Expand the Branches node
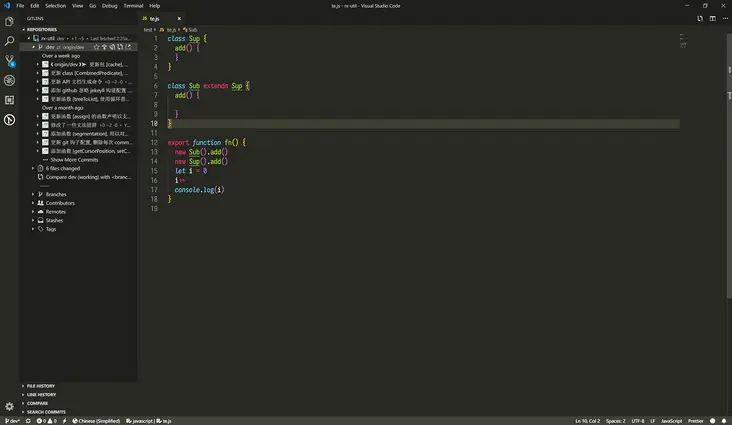 (55, 194)
